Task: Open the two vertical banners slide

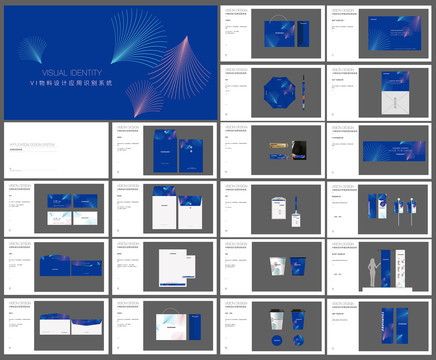Action: click(379, 326)
